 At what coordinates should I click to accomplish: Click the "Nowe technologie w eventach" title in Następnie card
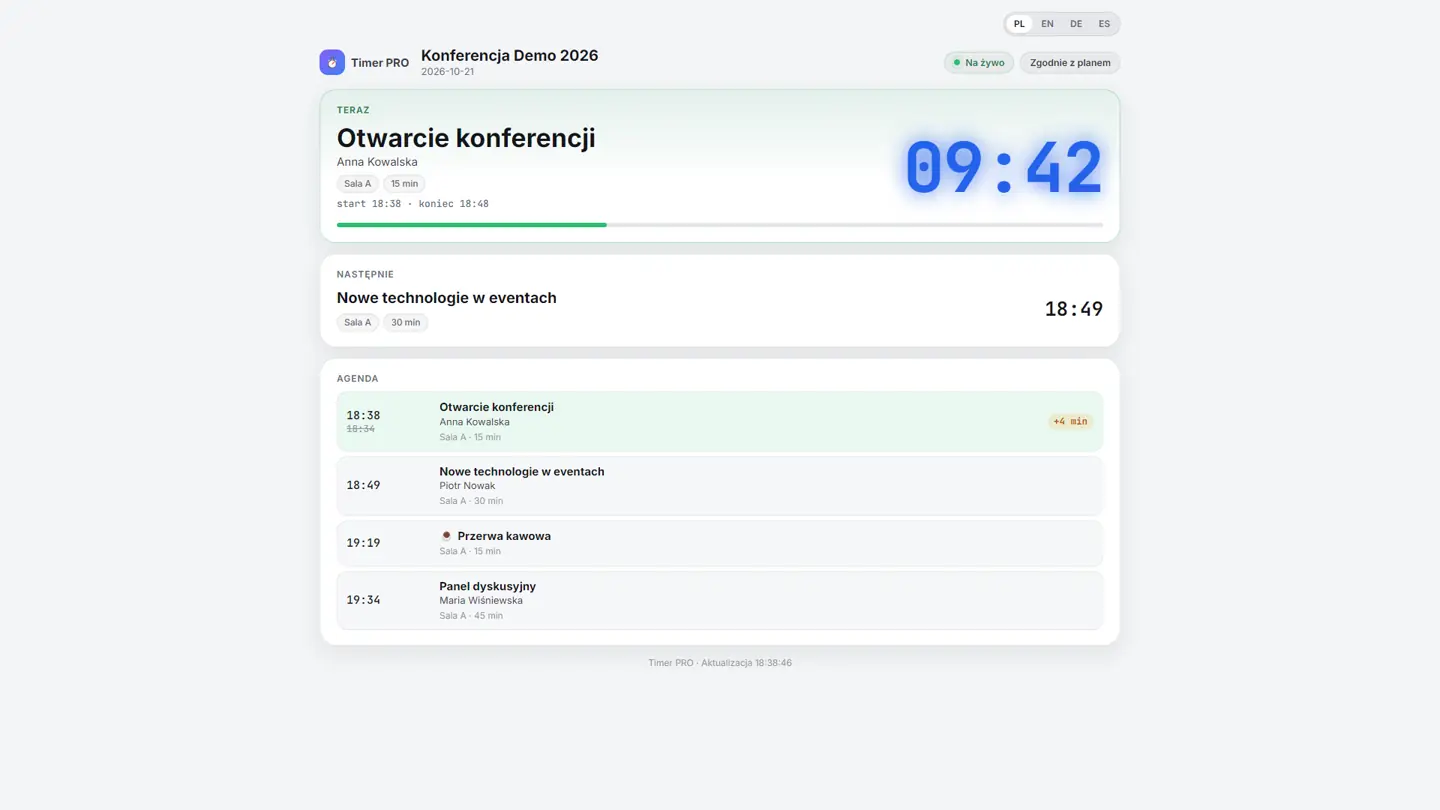447,298
